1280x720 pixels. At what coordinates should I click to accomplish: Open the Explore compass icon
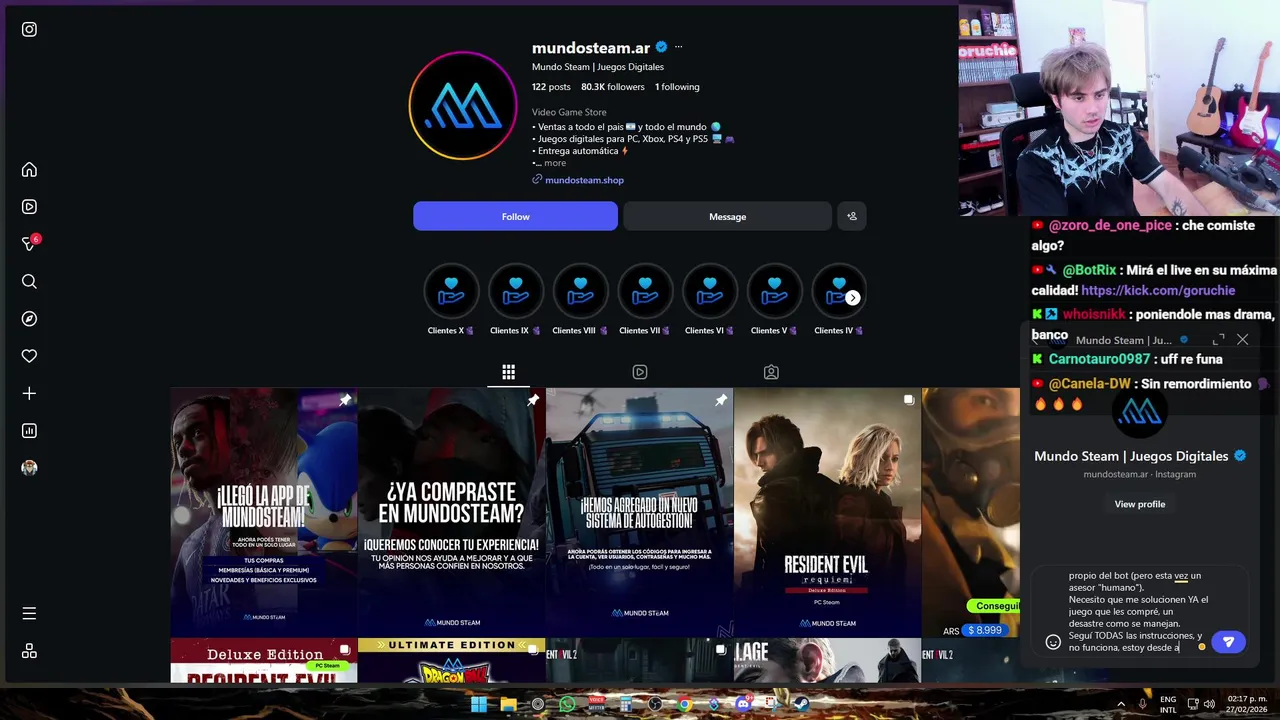pos(29,319)
